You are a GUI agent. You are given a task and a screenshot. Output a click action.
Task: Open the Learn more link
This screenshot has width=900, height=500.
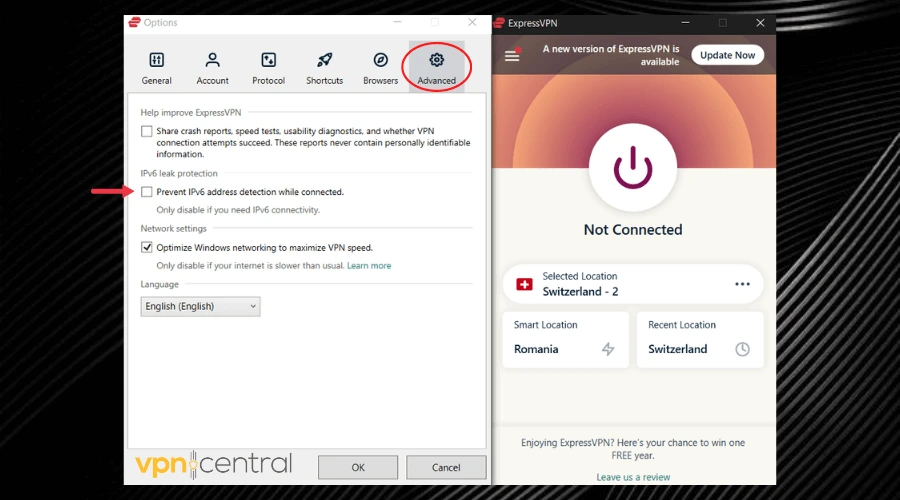point(369,266)
